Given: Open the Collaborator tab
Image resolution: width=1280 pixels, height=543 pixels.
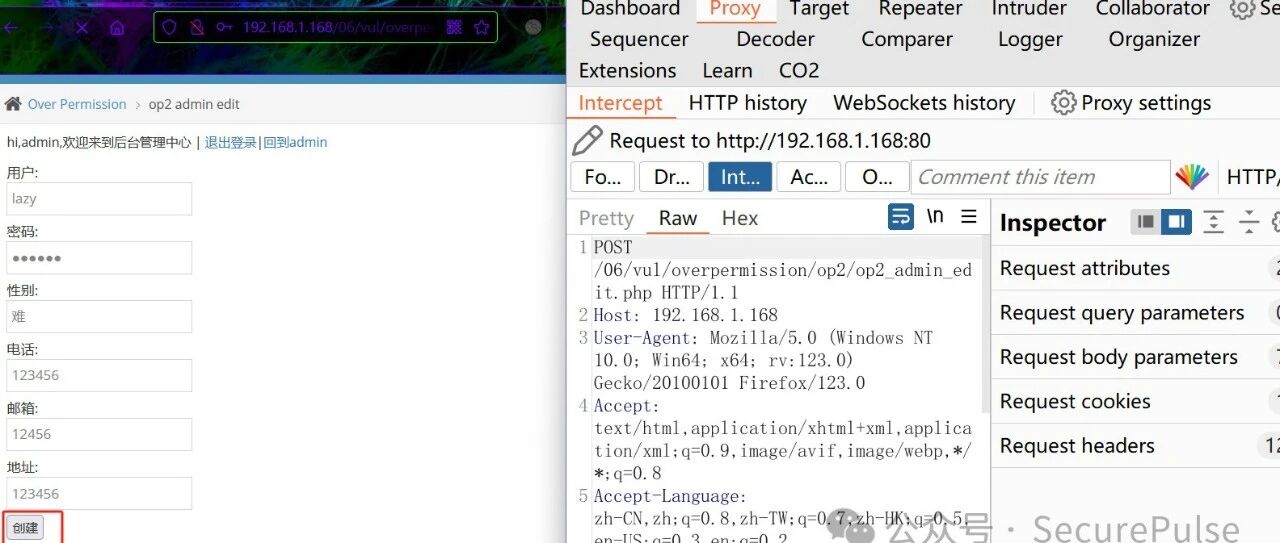Looking at the screenshot, I should click(x=1153, y=9).
